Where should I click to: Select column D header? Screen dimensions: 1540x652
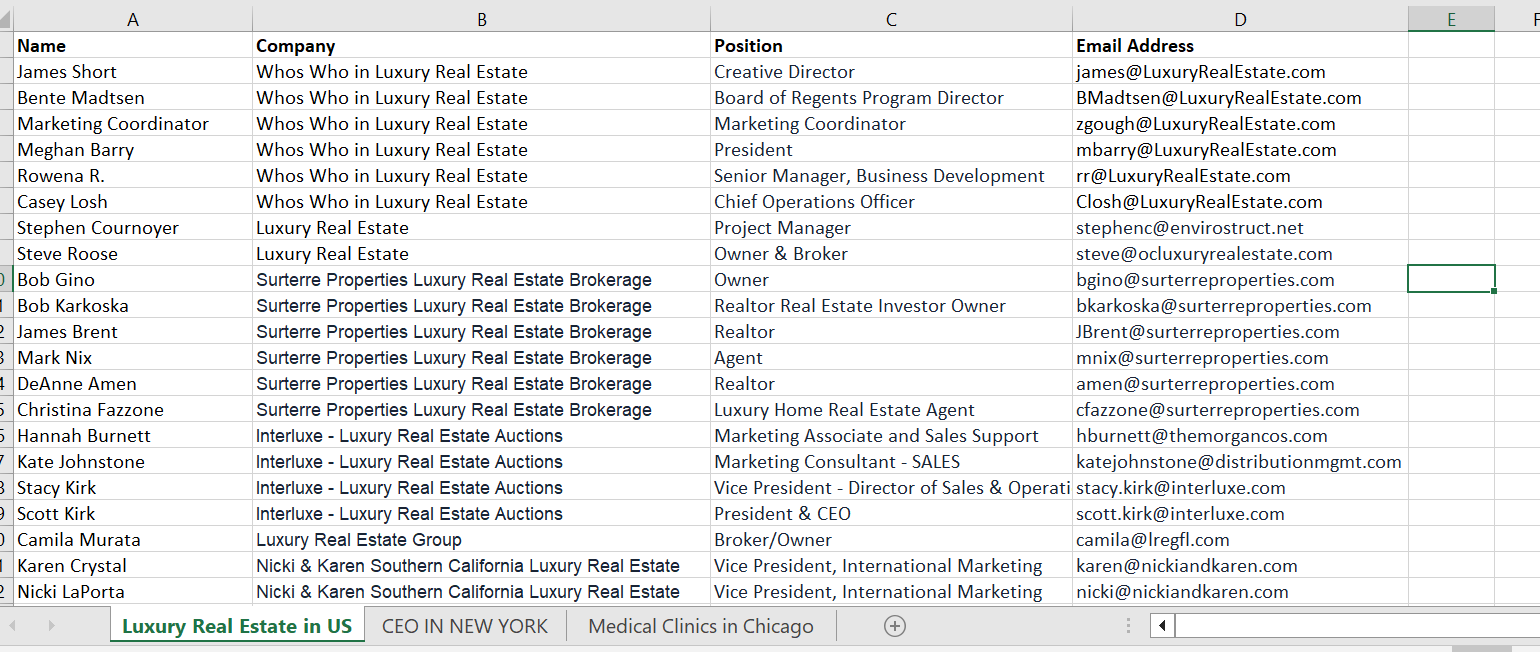pyautogui.click(x=1240, y=19)
